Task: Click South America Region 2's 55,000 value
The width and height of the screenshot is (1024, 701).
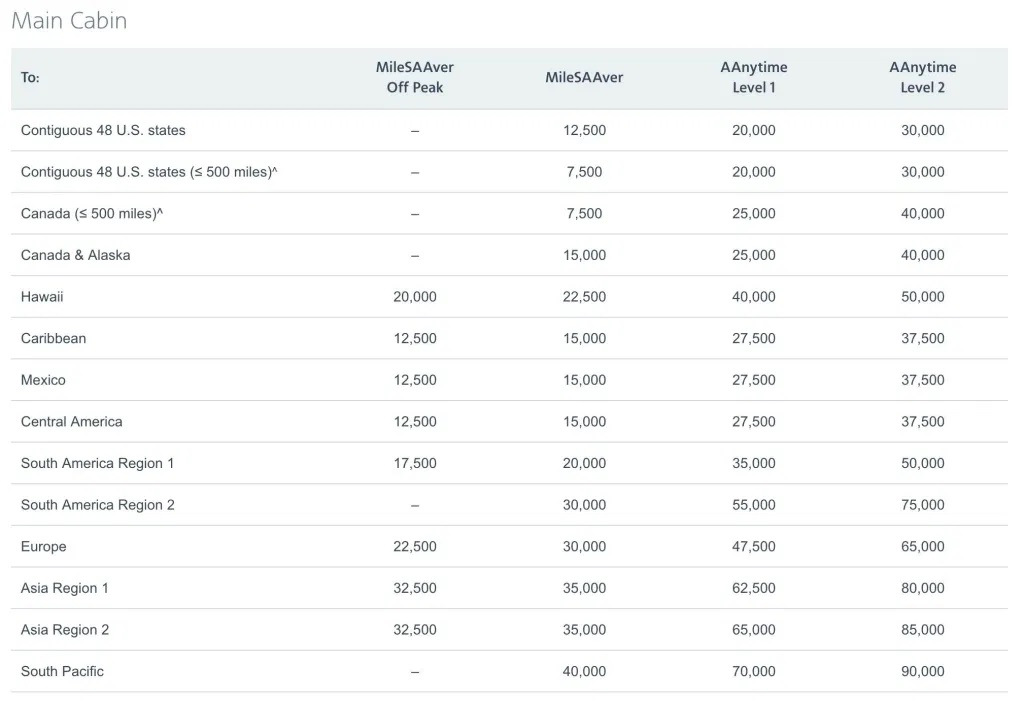Action: point(754,505)
